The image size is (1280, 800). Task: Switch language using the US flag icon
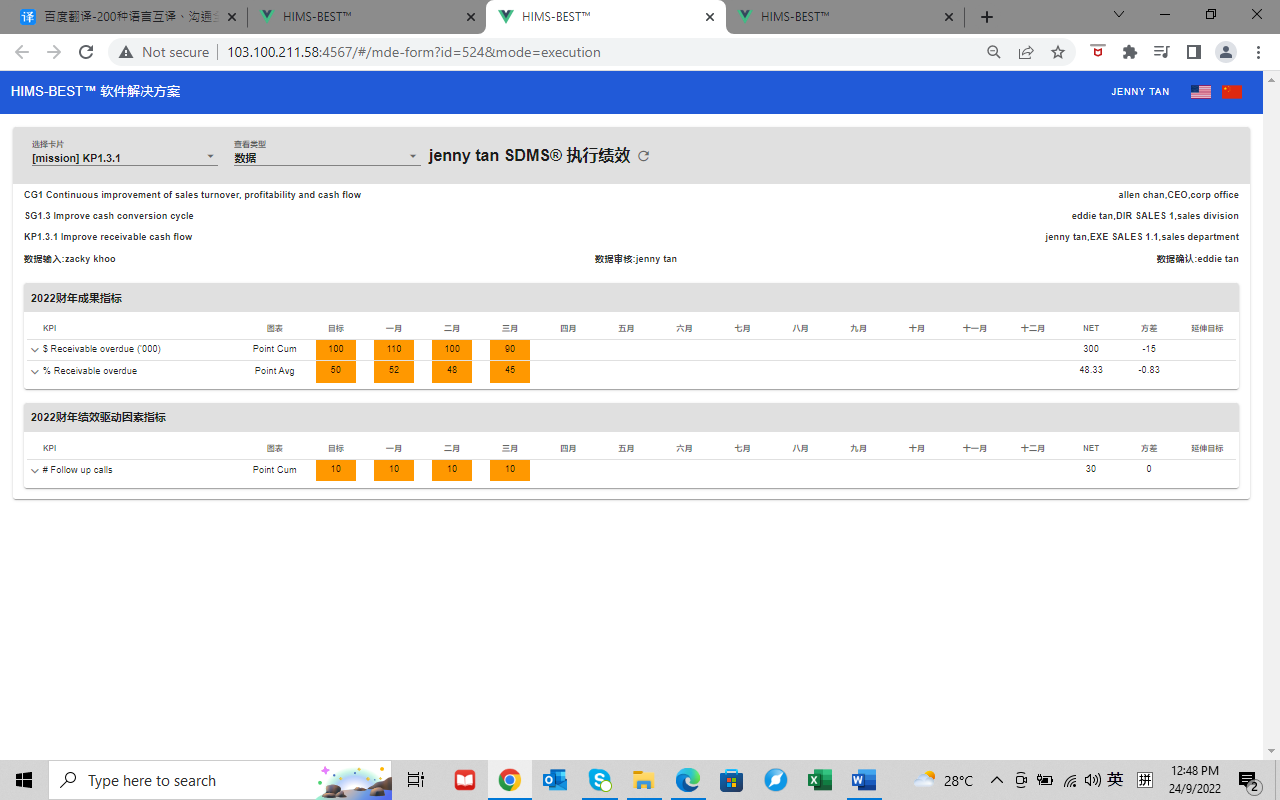1201,92
